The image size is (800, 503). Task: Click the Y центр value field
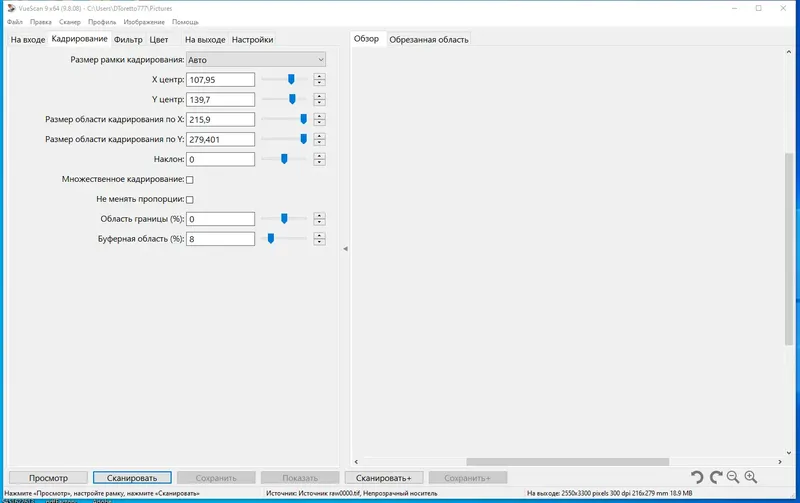click(220, 99)
